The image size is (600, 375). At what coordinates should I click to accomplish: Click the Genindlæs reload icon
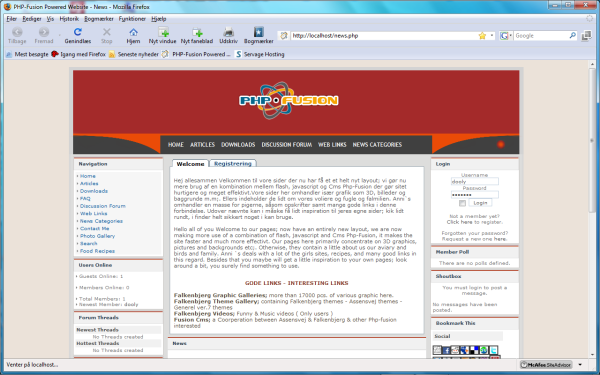[78, 32]
